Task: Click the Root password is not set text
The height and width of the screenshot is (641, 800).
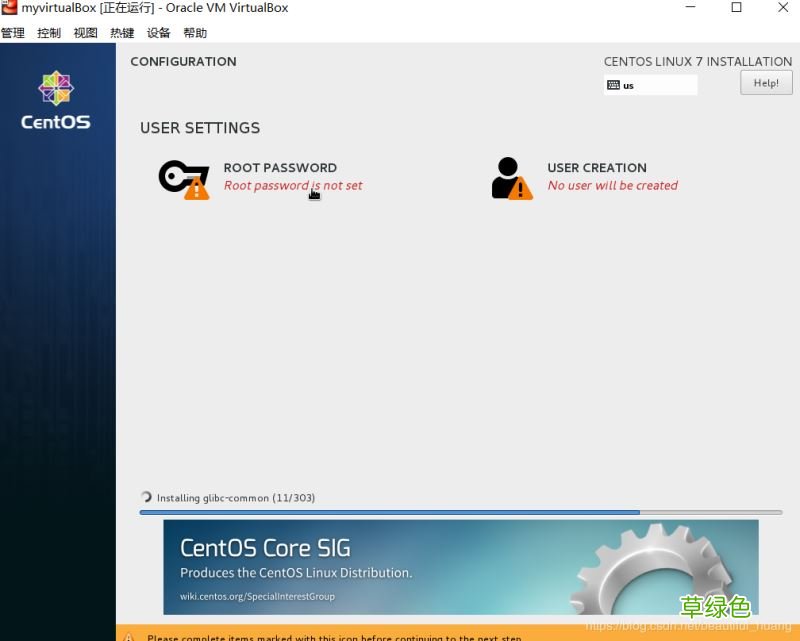Action: (293, 186)
